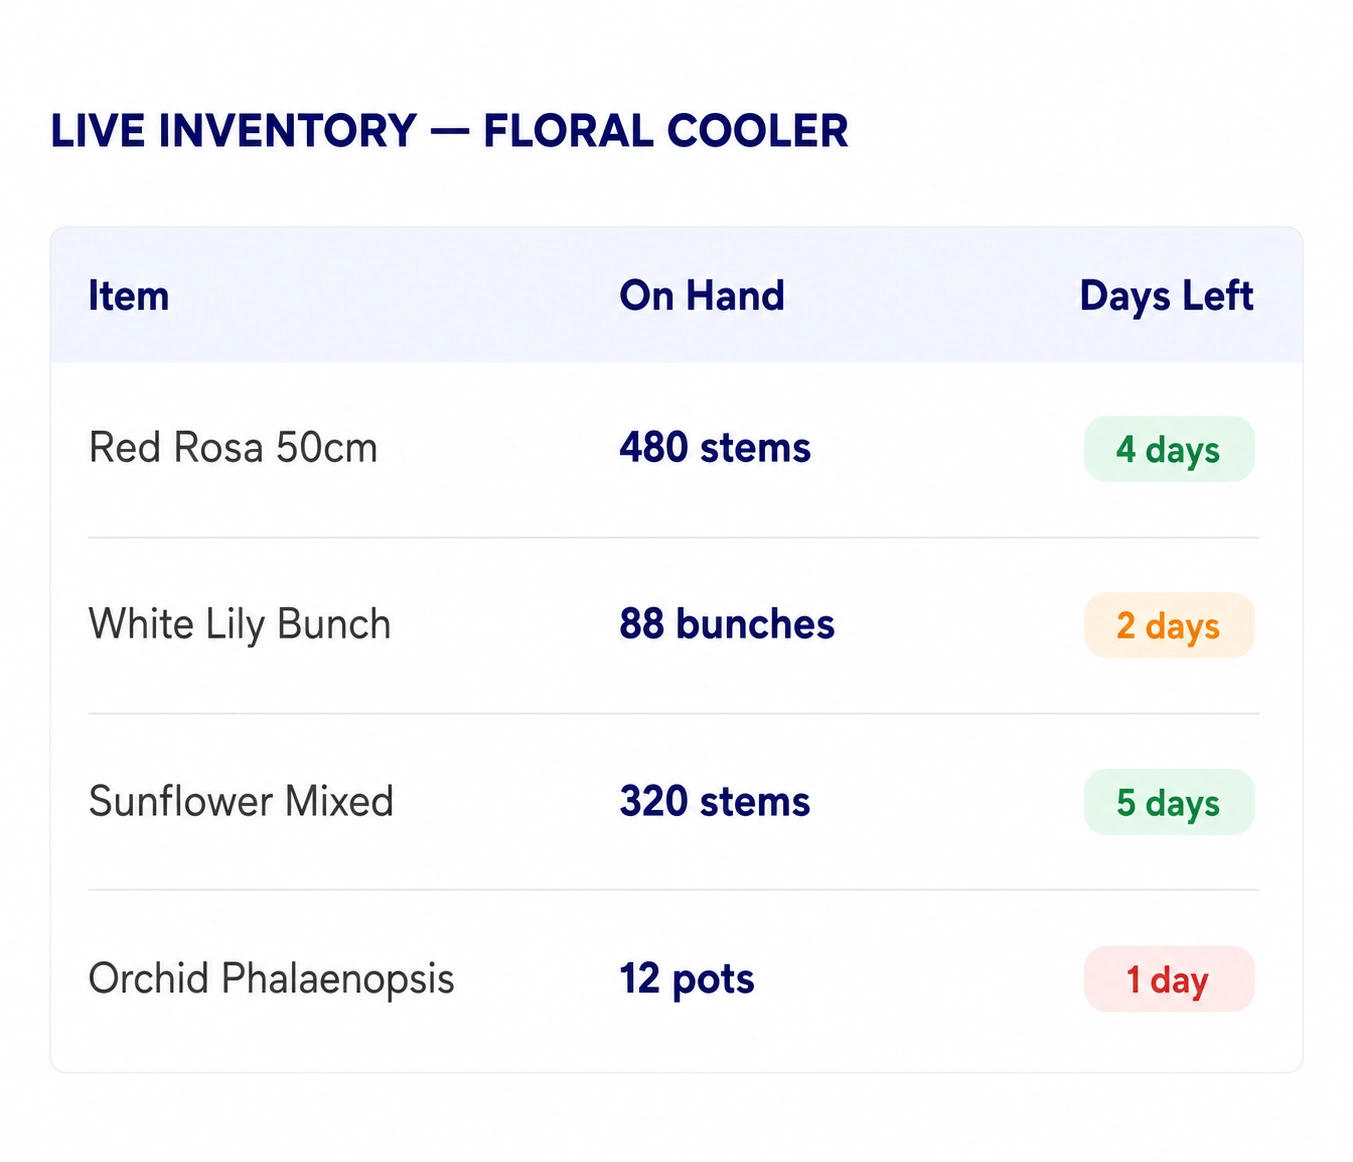
Task: Click the green 5 days badge
Action: (x=1169, y=802)
